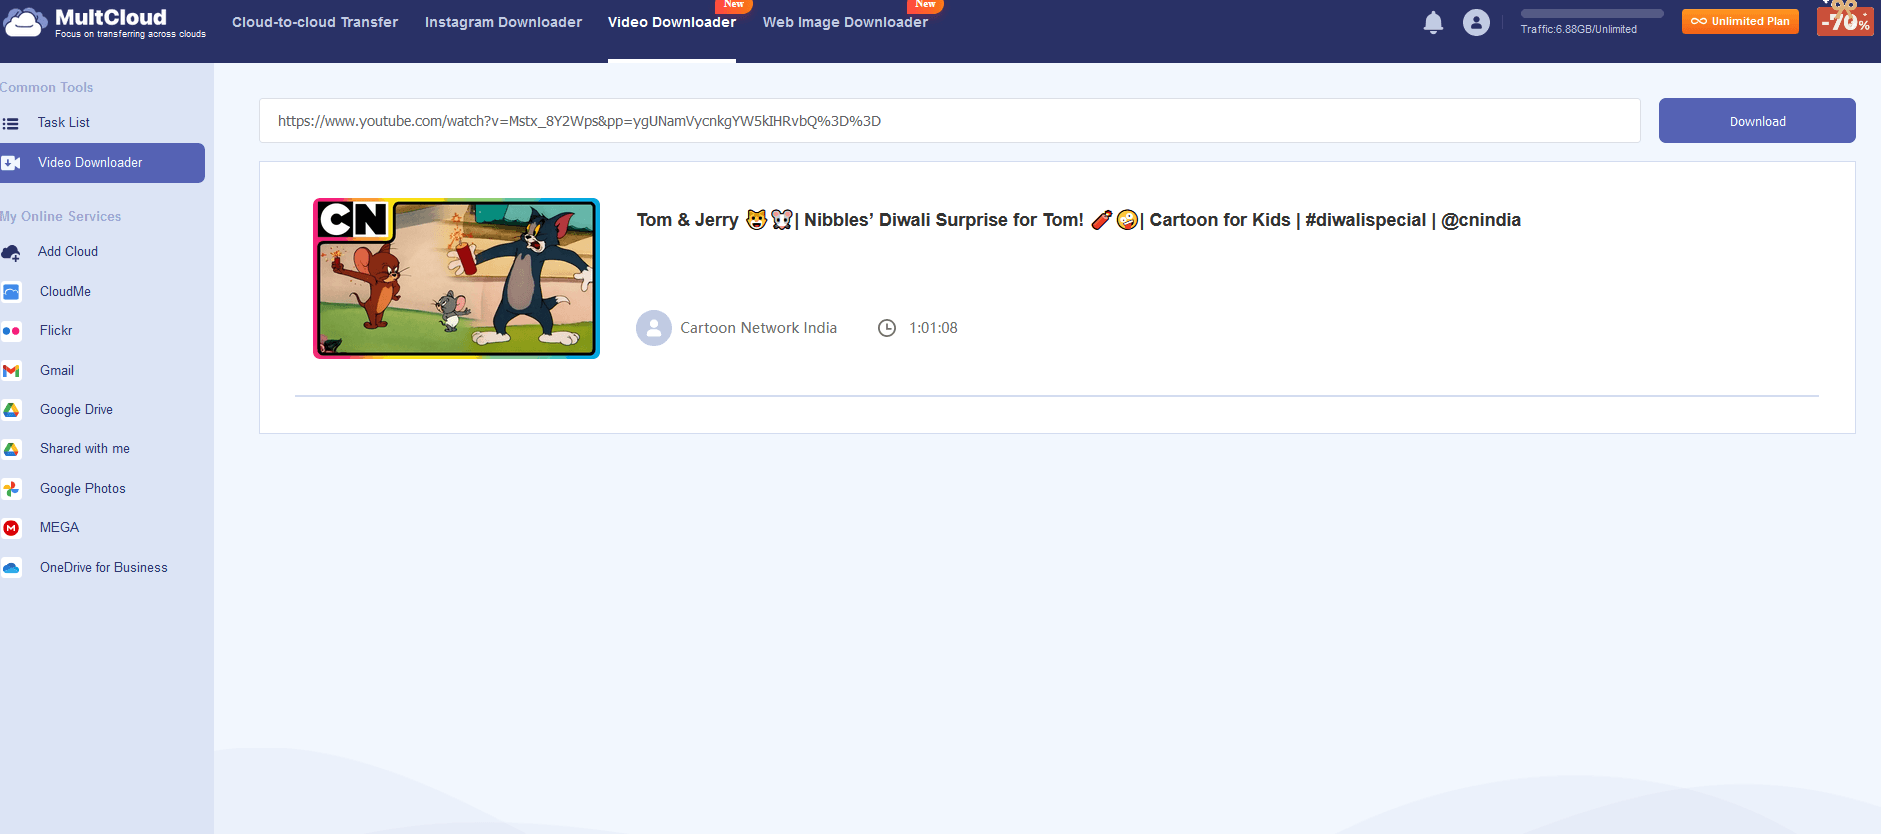Switch to the Instagram Downloader tab
This screenshot has height=834, width=1881.
(503, 22)
